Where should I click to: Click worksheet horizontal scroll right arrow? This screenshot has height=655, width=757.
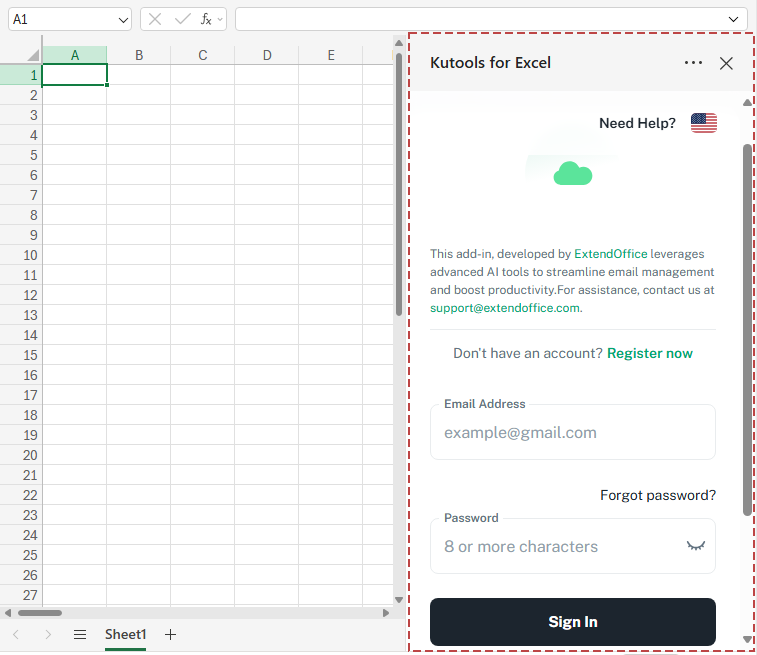point(386,613)
